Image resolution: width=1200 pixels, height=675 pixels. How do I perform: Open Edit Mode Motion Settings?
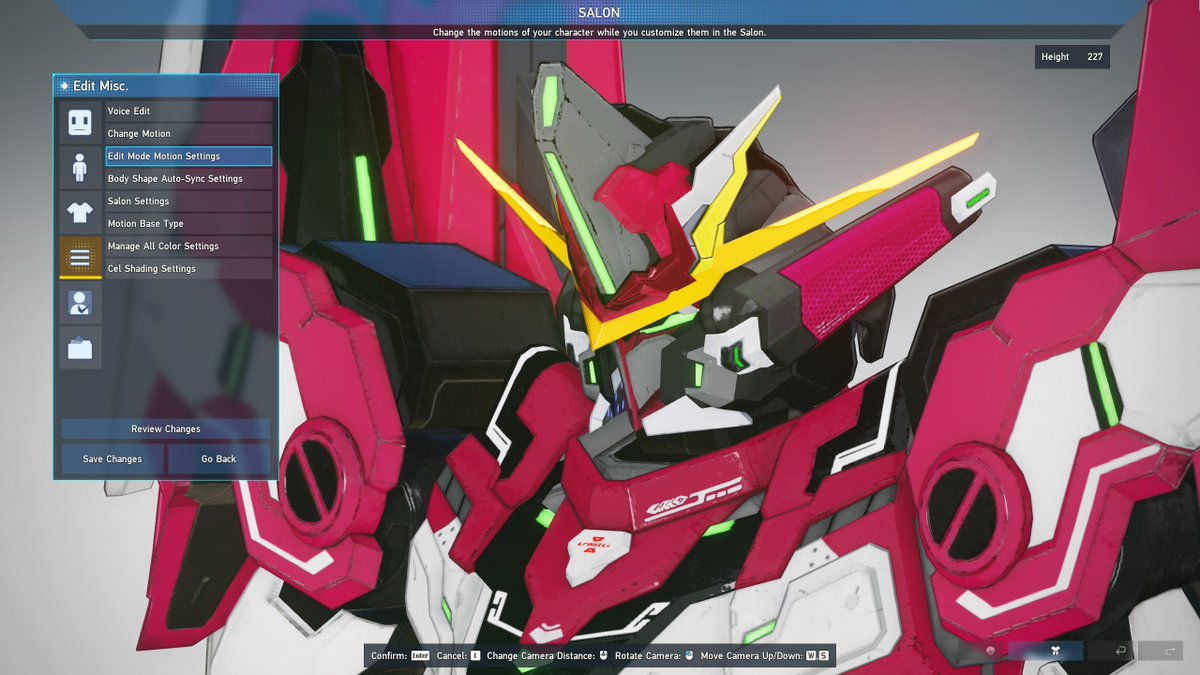pyautogui.click(x=189, y=156)
